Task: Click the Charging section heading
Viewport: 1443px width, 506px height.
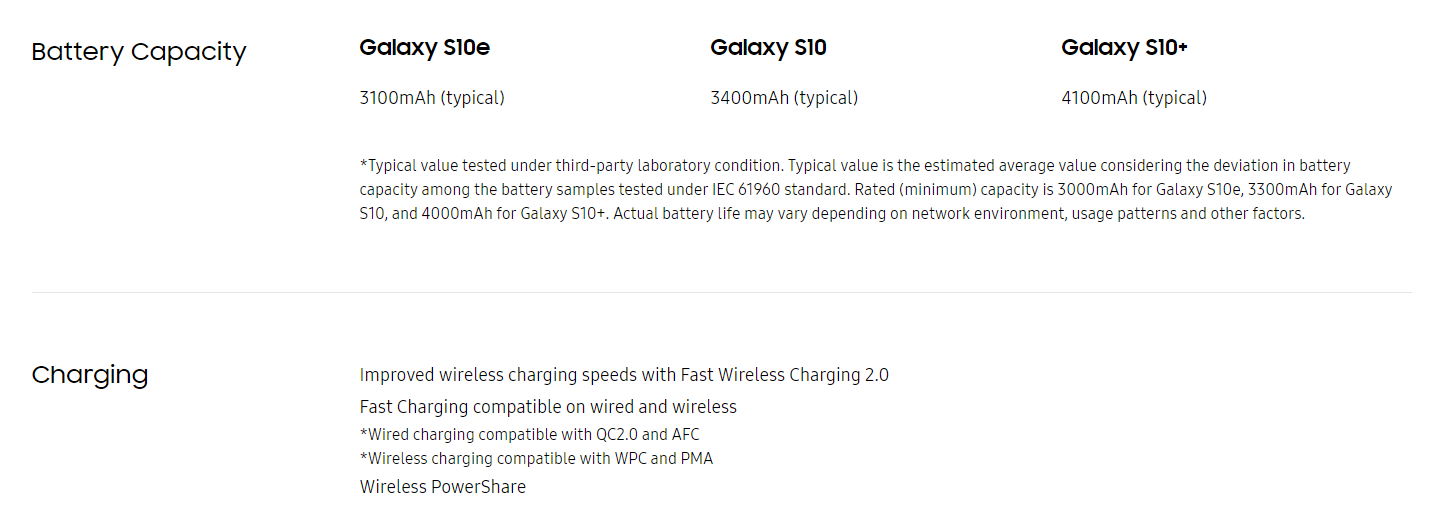Action: tap(89, 375)
